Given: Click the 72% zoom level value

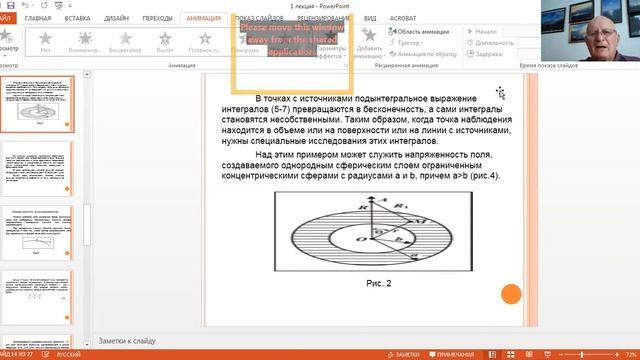Looking at the screenshot, I should (631, 355).
